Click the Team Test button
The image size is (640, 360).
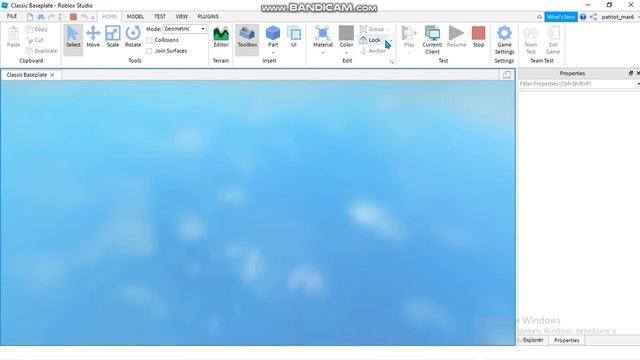[x=531, y=40]
